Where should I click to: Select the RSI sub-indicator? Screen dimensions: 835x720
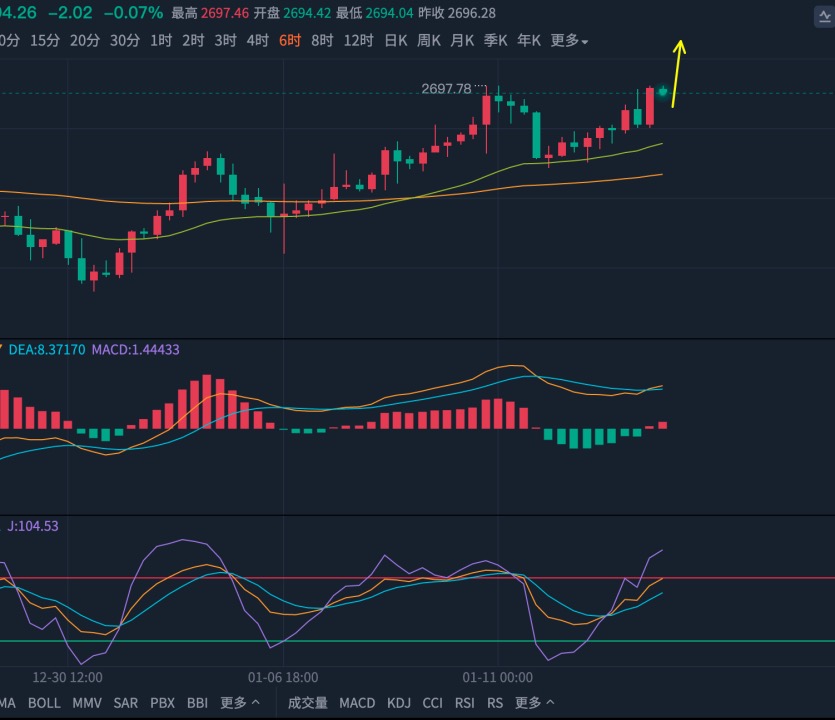point(464,703)
